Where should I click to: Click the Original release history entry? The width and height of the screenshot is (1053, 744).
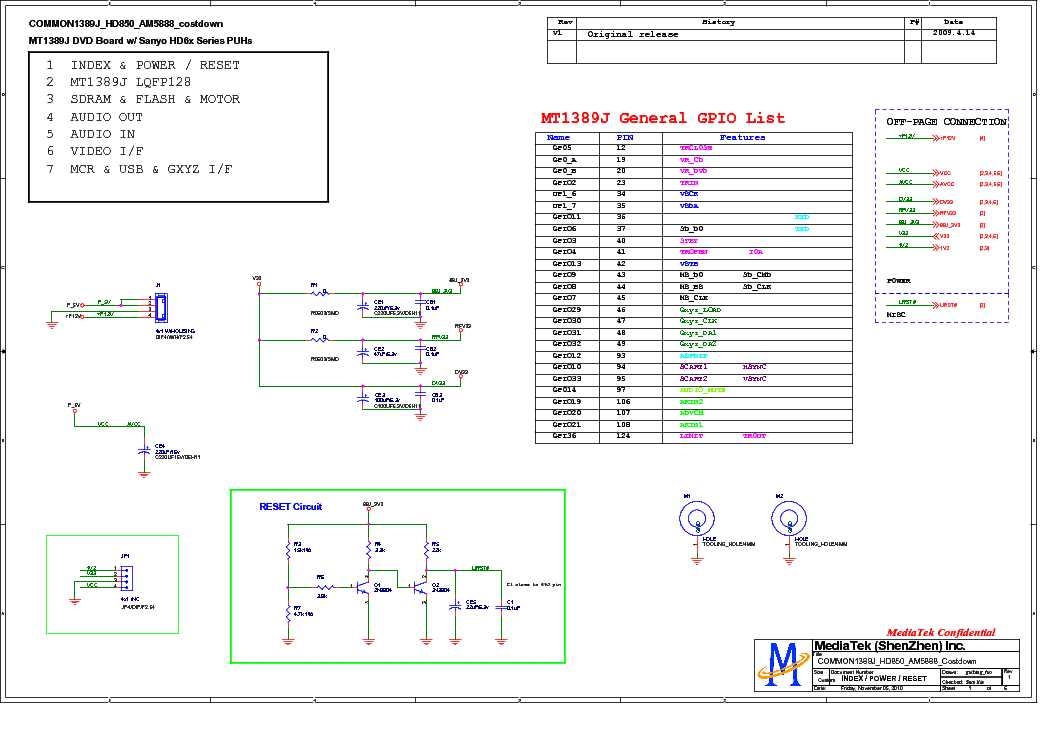tap(633, 34)
